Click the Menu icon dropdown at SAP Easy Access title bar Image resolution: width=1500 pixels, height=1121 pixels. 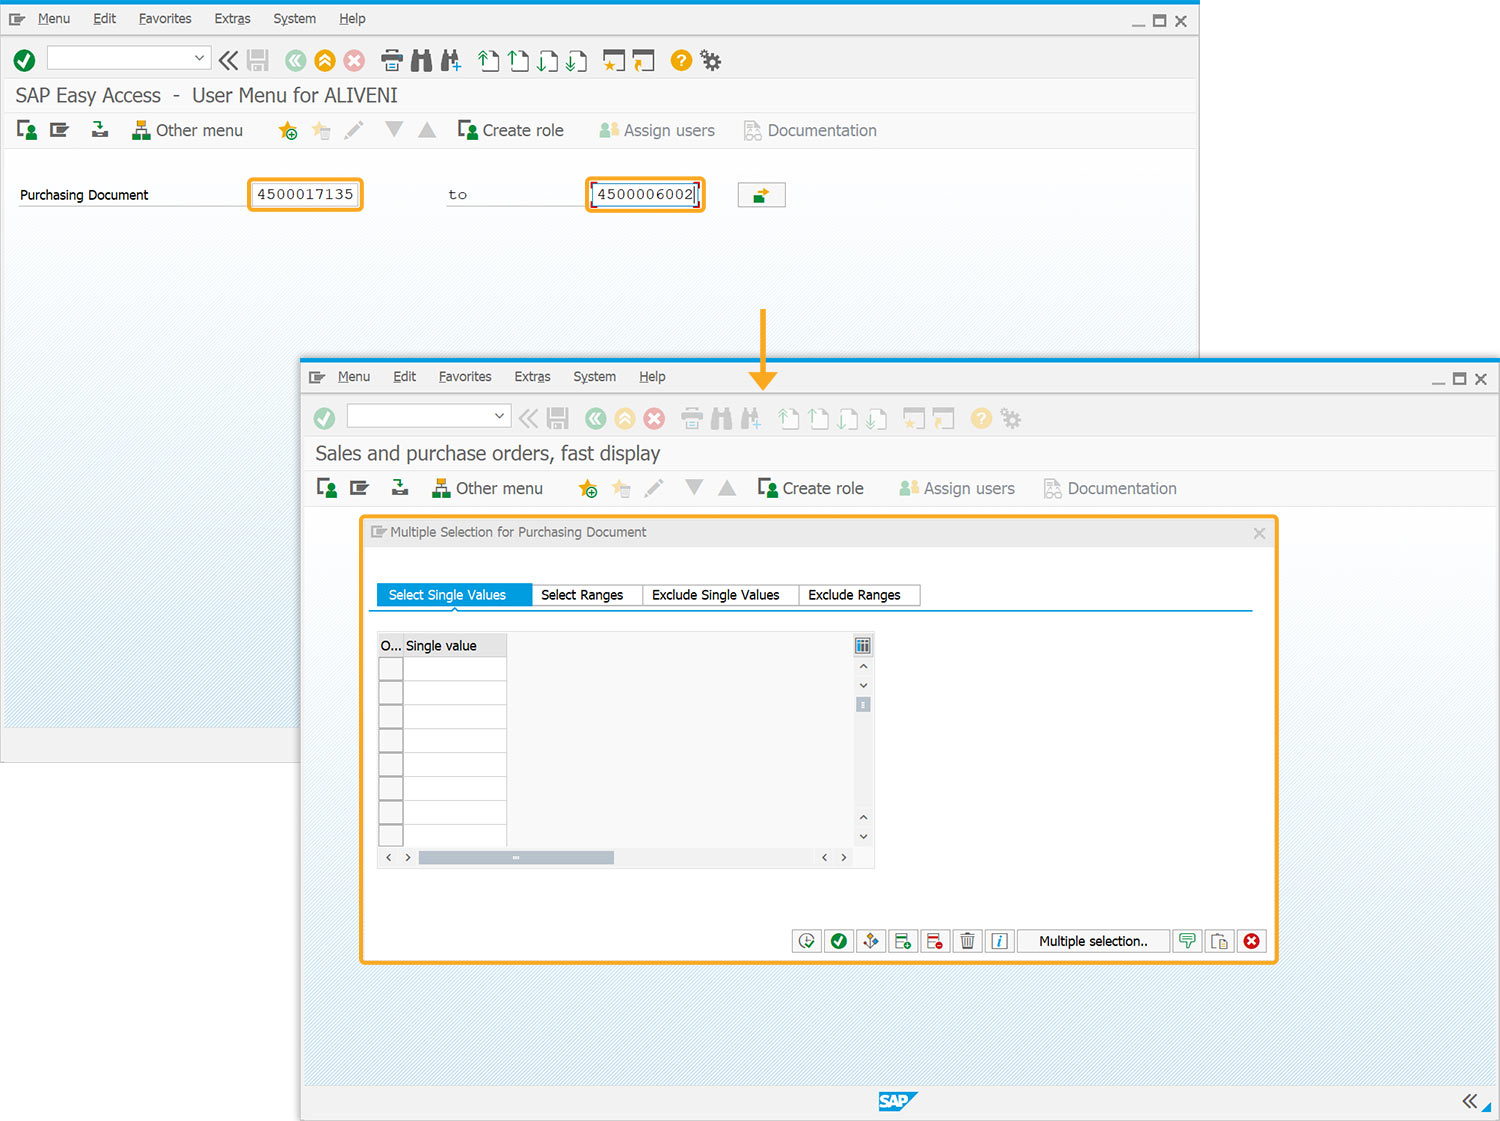pos(17,19)
